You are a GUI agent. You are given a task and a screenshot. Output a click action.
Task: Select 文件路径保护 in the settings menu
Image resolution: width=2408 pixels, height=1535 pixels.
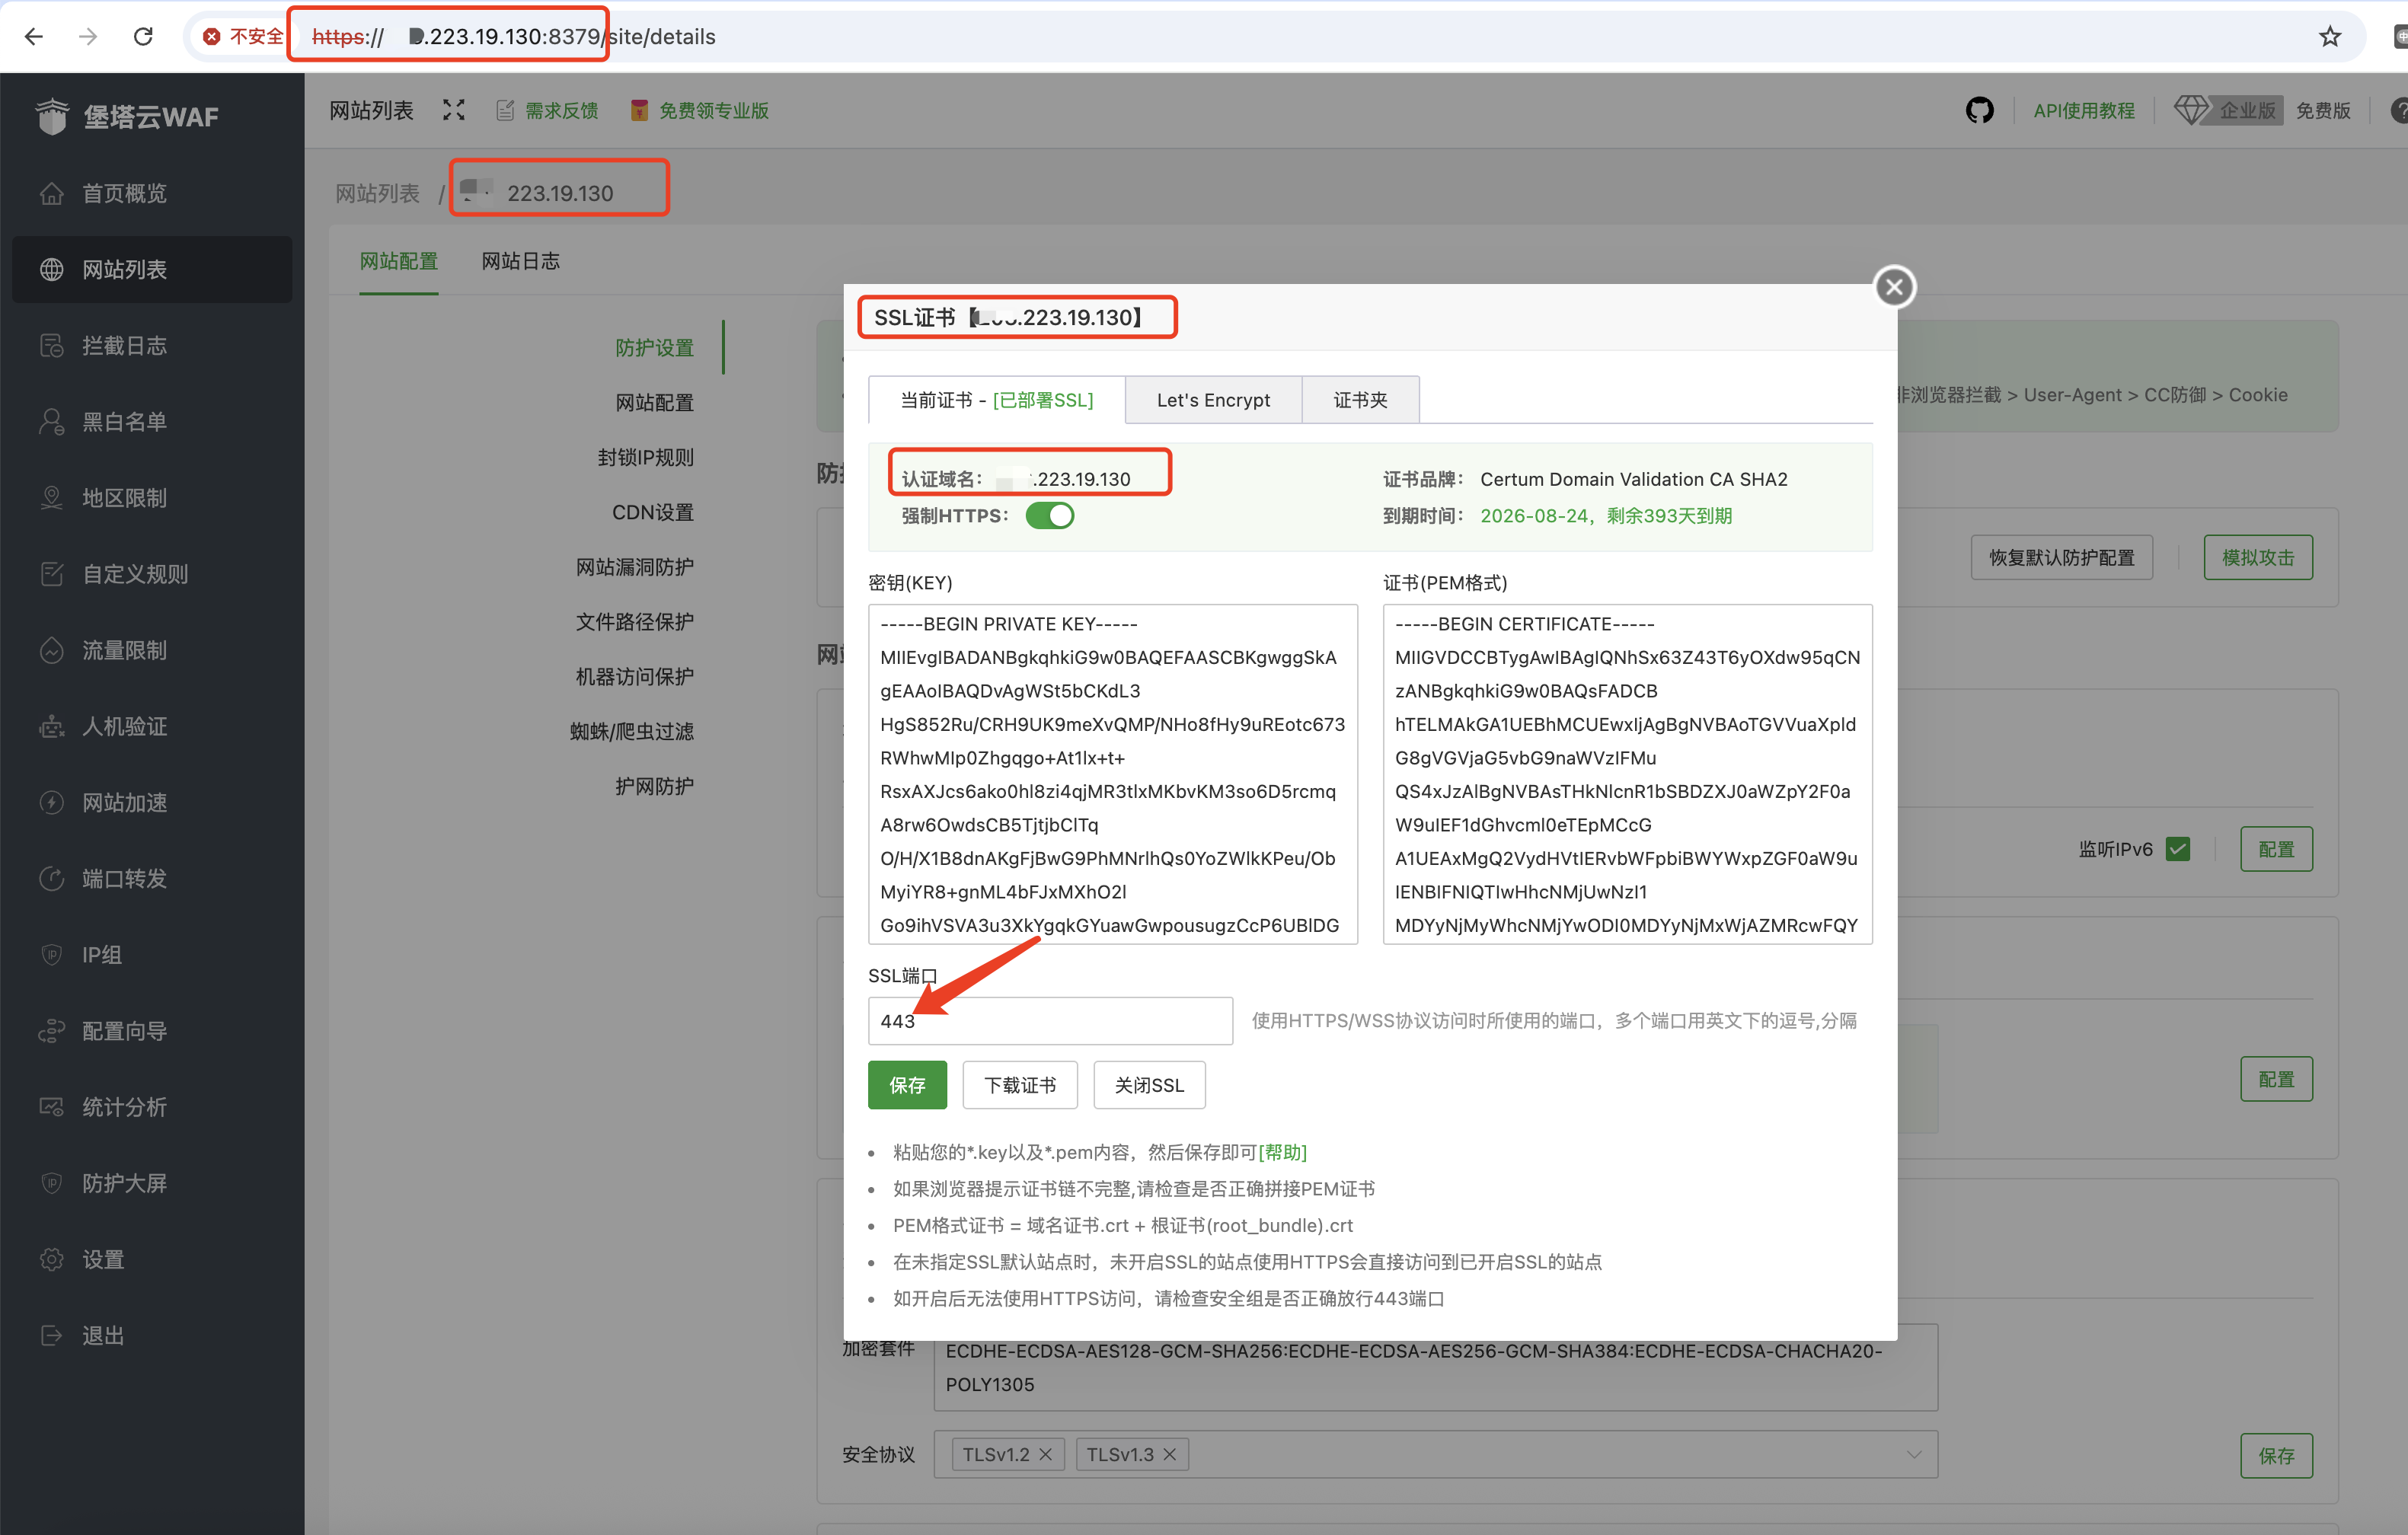click(x=635, y=622)
